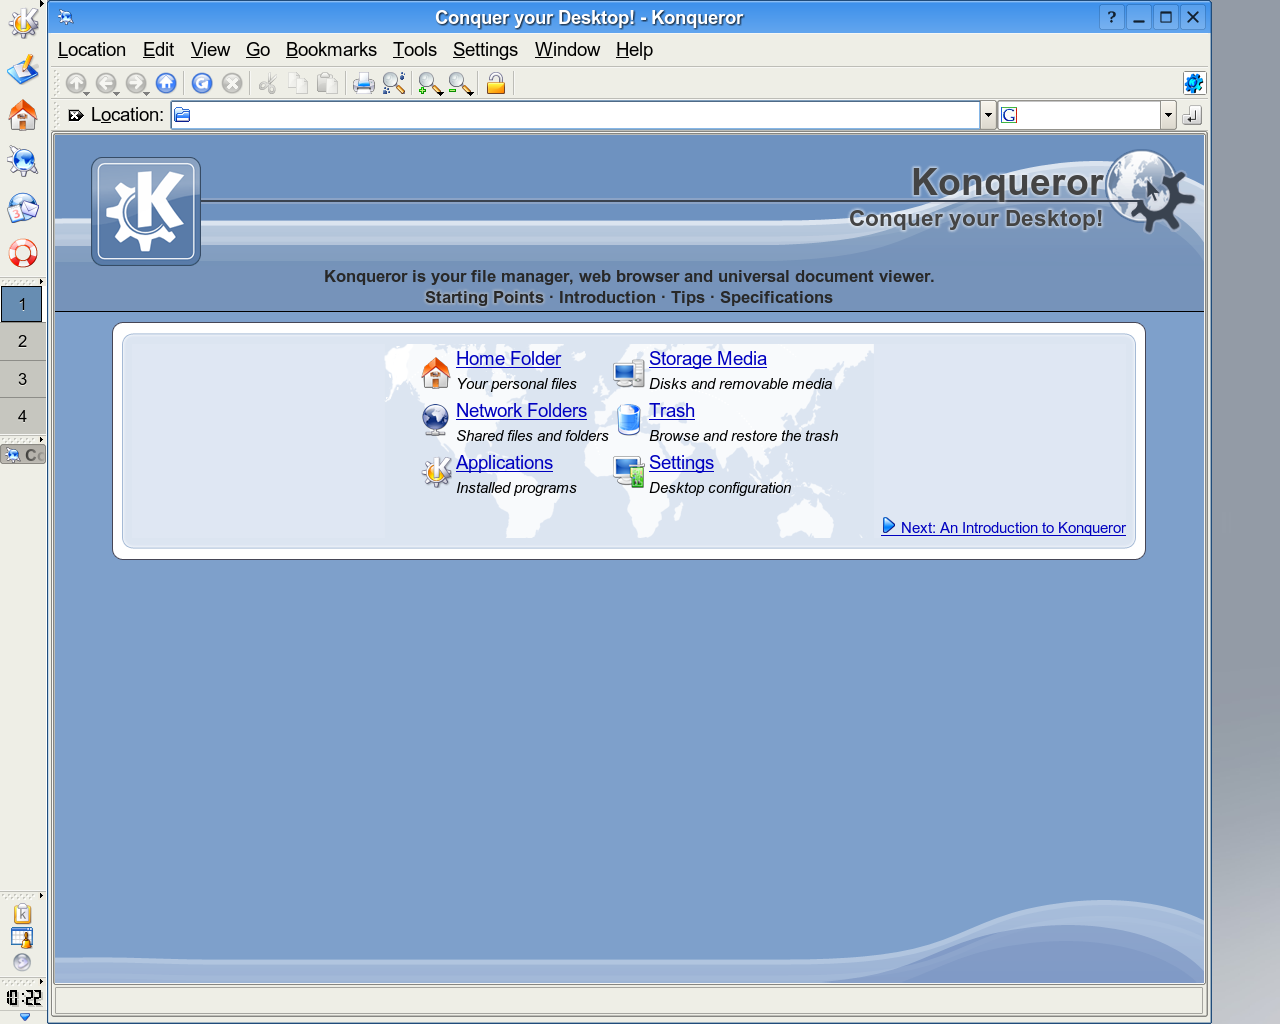
Task: Open the Home folder icon in the side panel
Action: 22,115
